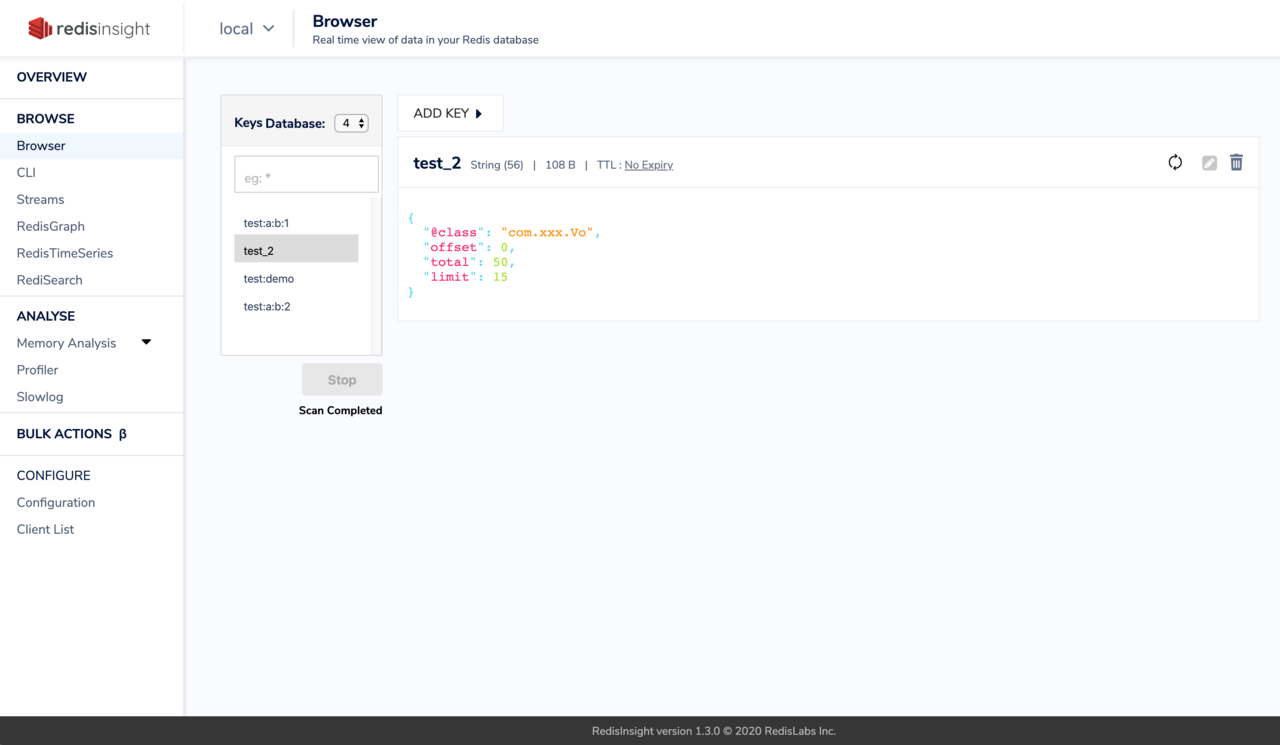Expand the Memory Analysis submenu arrow

click(146, 342)
